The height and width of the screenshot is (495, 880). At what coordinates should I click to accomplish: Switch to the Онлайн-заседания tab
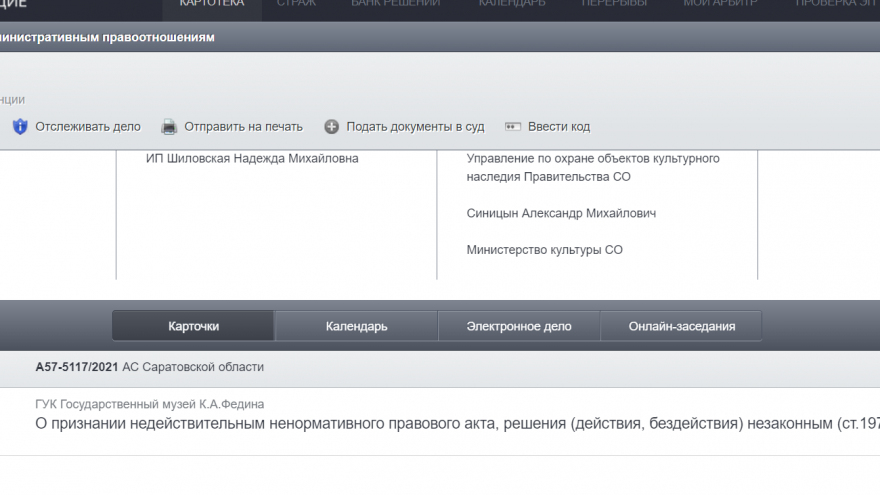coord(681,326)
